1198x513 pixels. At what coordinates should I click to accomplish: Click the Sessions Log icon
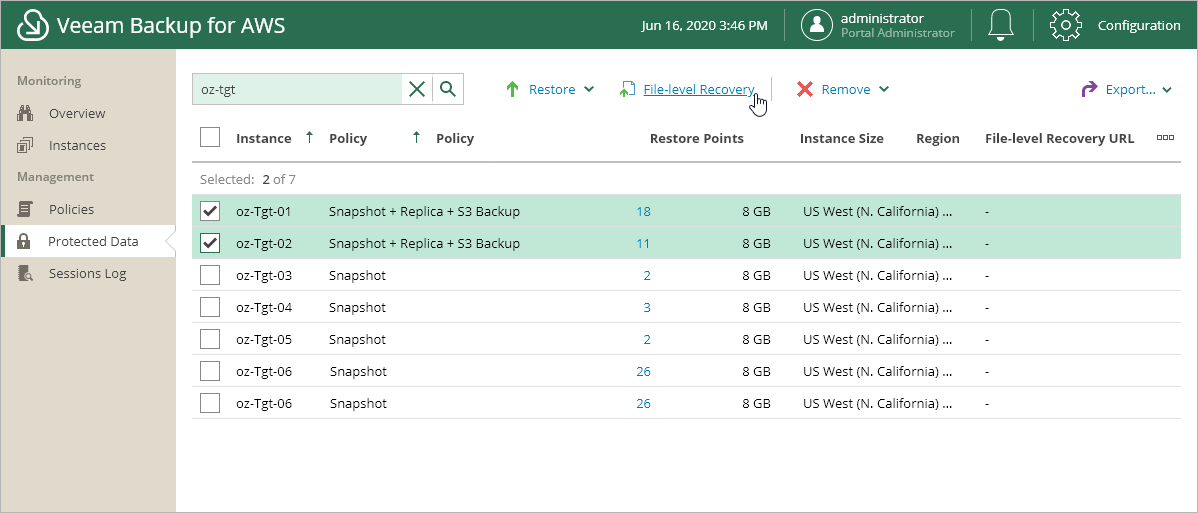24,274
